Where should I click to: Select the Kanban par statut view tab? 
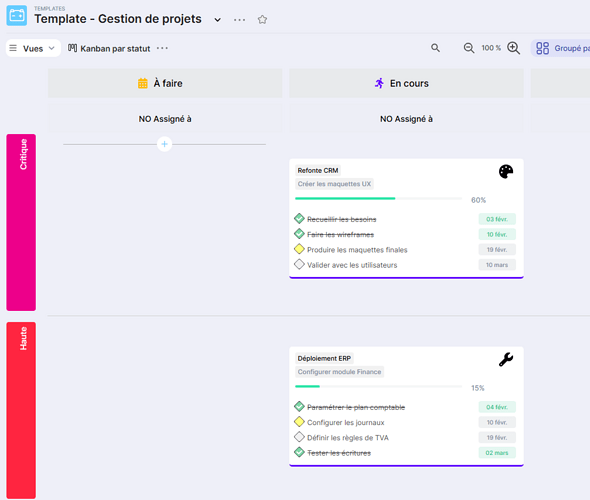click(109, 49)
